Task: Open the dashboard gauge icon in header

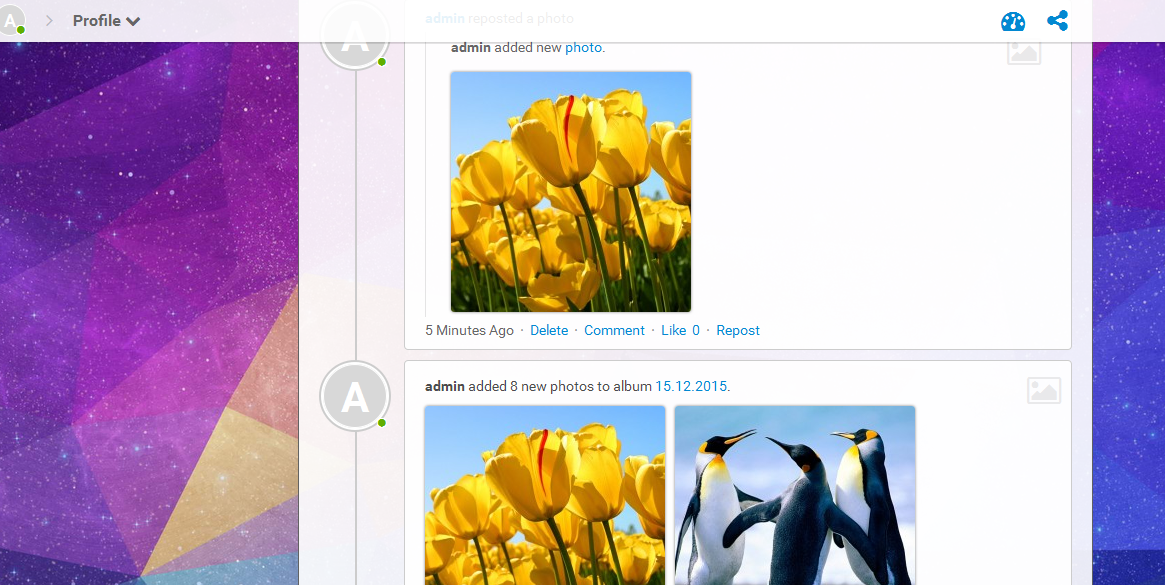Action: 1013,21
